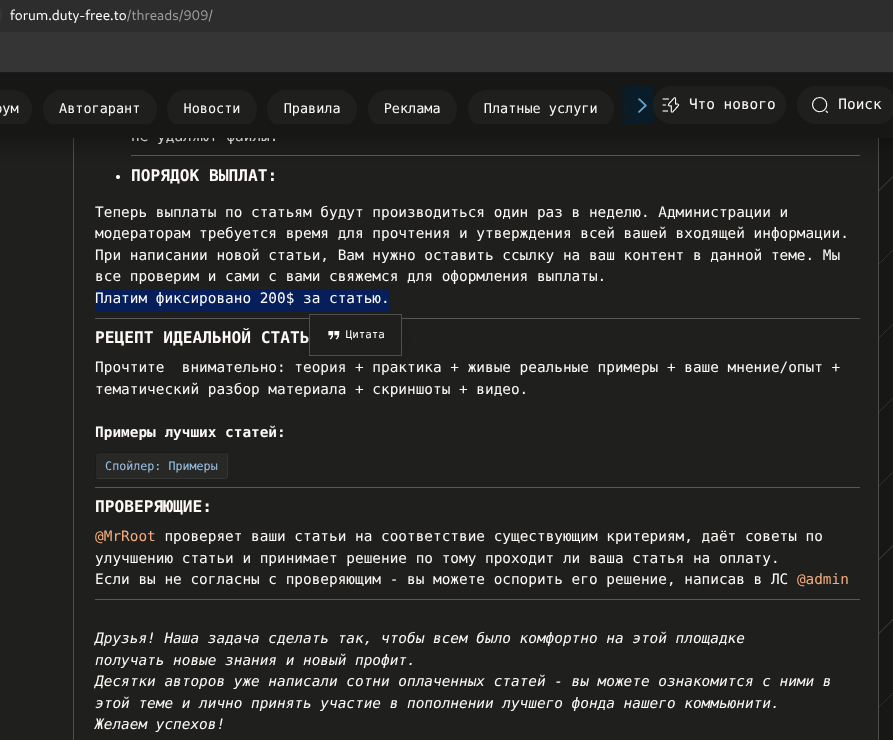Click the line beginning Если вы не согласны
Screen dimensions: 893x740
472,579
